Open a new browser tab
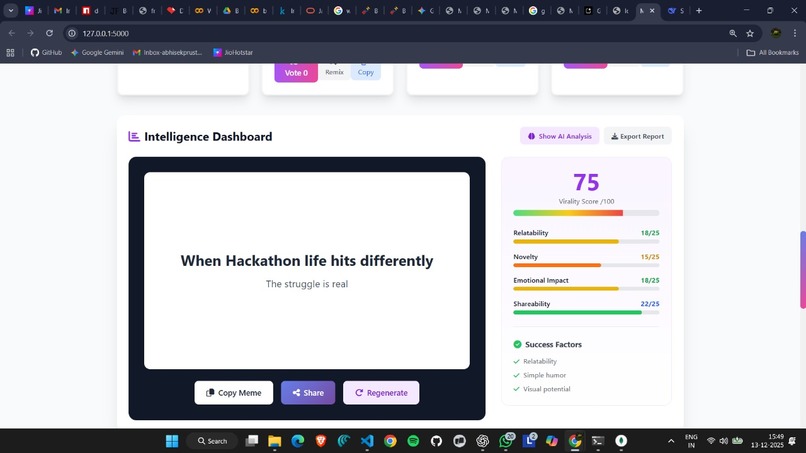This screenshot has width=806, height=453. pyautogui.click(x=699, y=10)
